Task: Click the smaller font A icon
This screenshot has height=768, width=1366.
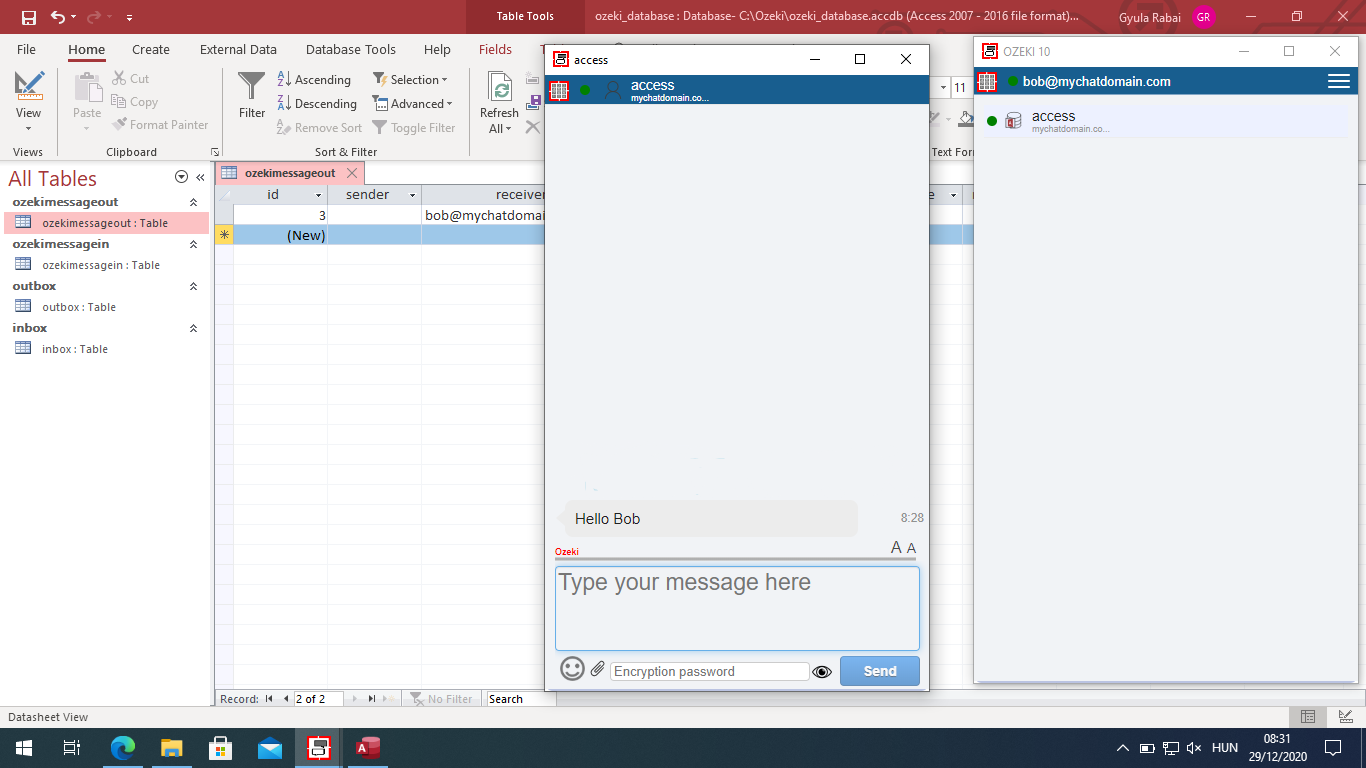Action: (x=912, y=548)
